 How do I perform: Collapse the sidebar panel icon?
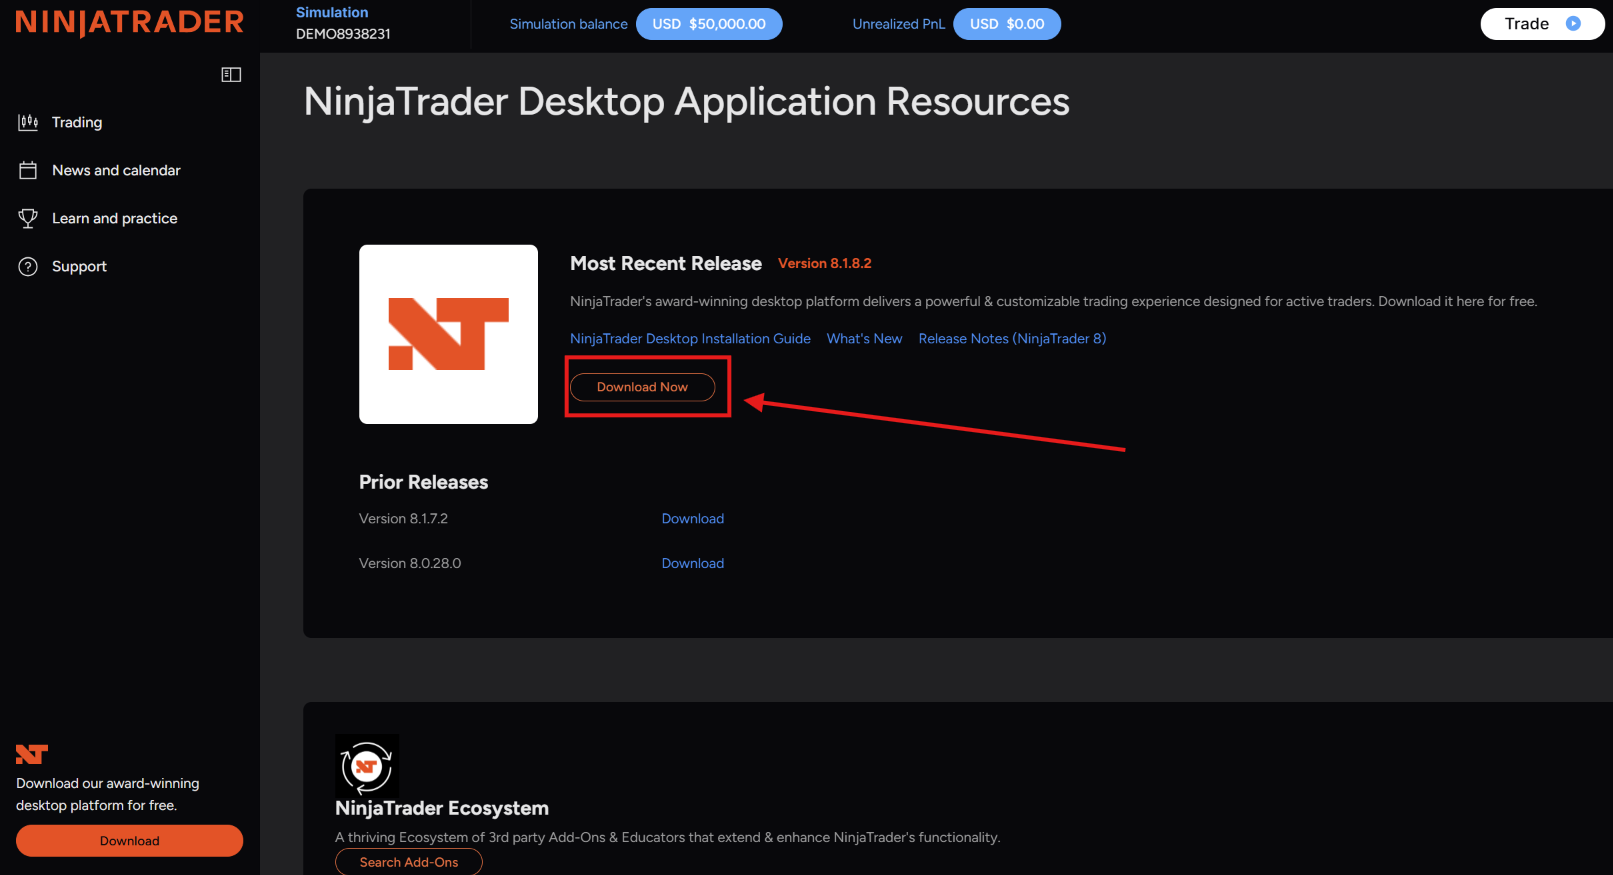pos(231,75)
